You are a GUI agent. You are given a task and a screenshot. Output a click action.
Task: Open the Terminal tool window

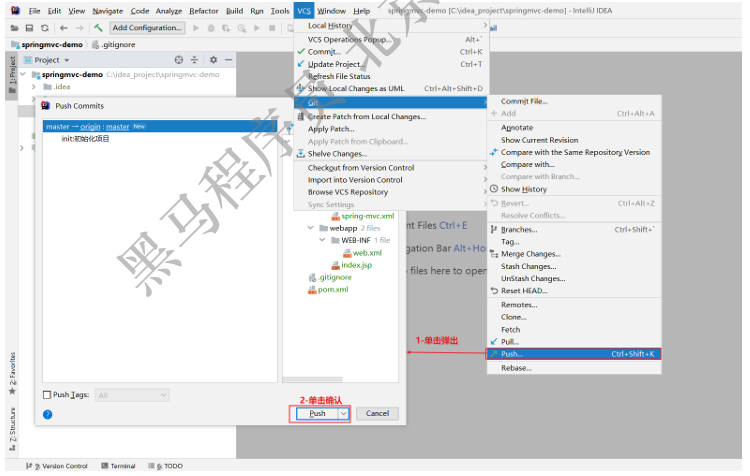pos(118,466)
